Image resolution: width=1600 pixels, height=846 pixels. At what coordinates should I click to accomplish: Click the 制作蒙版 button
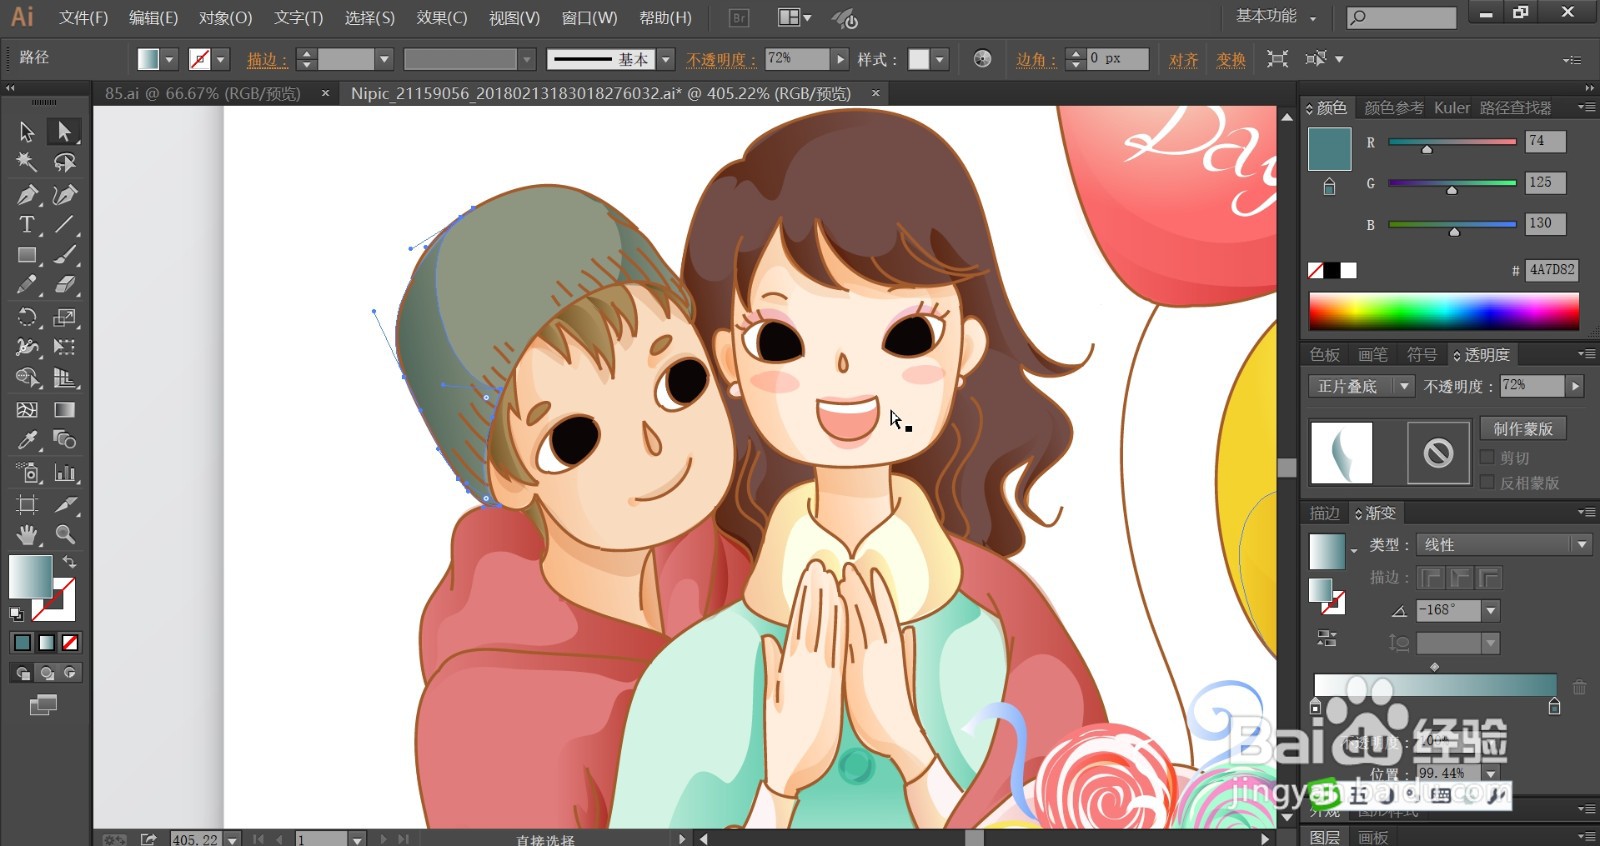(1523, 428)
